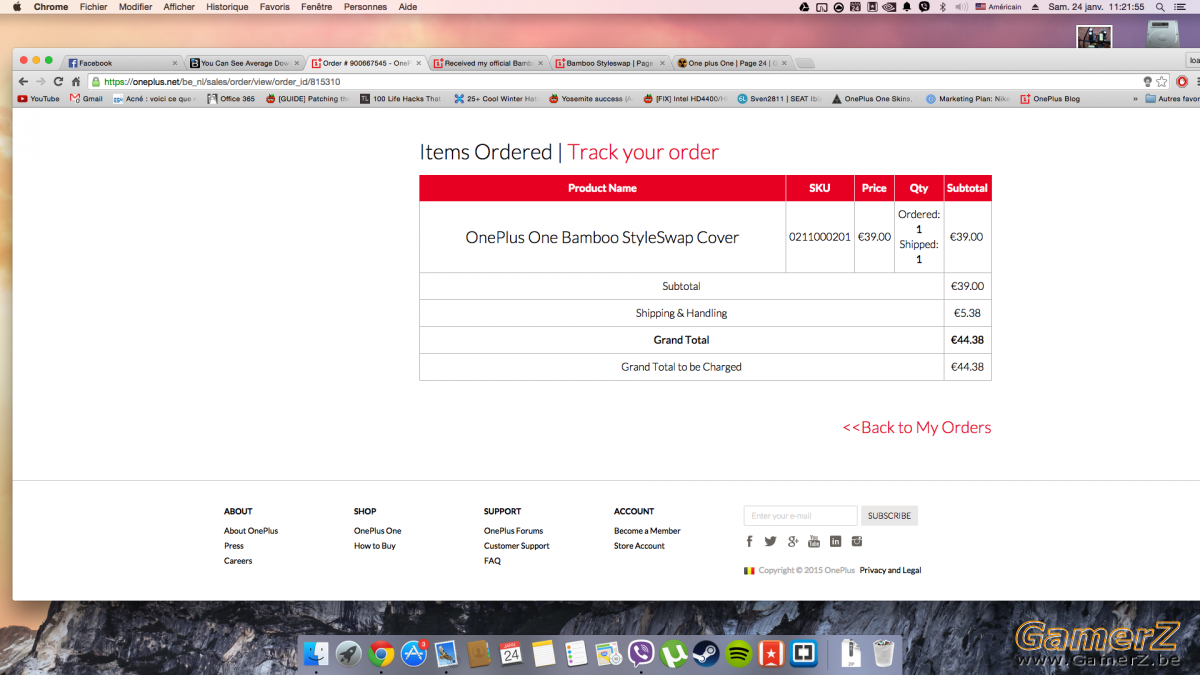Bookmark this page with the star icon

click(x=1162, y=82)
